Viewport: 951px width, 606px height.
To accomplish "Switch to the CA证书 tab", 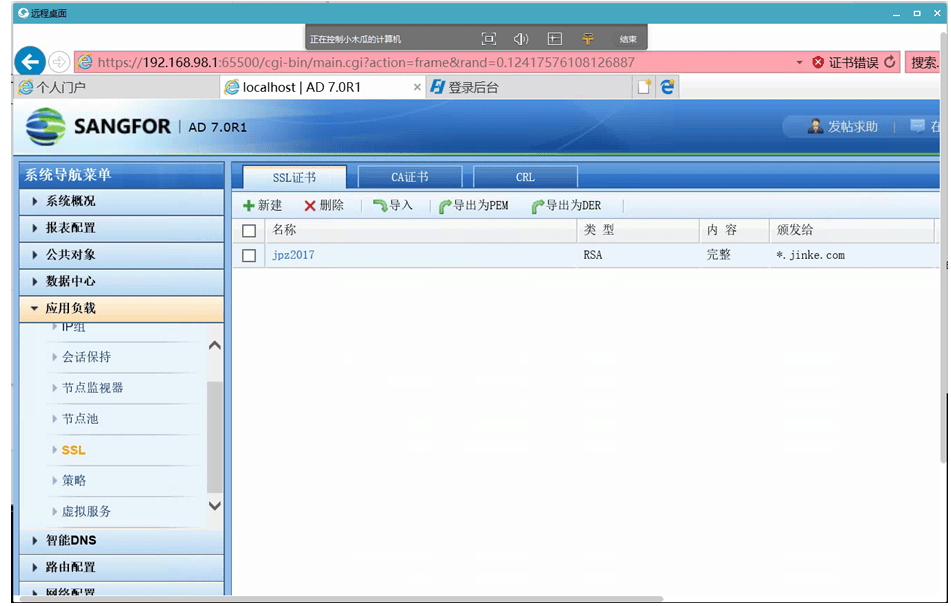I will point(410,177).
